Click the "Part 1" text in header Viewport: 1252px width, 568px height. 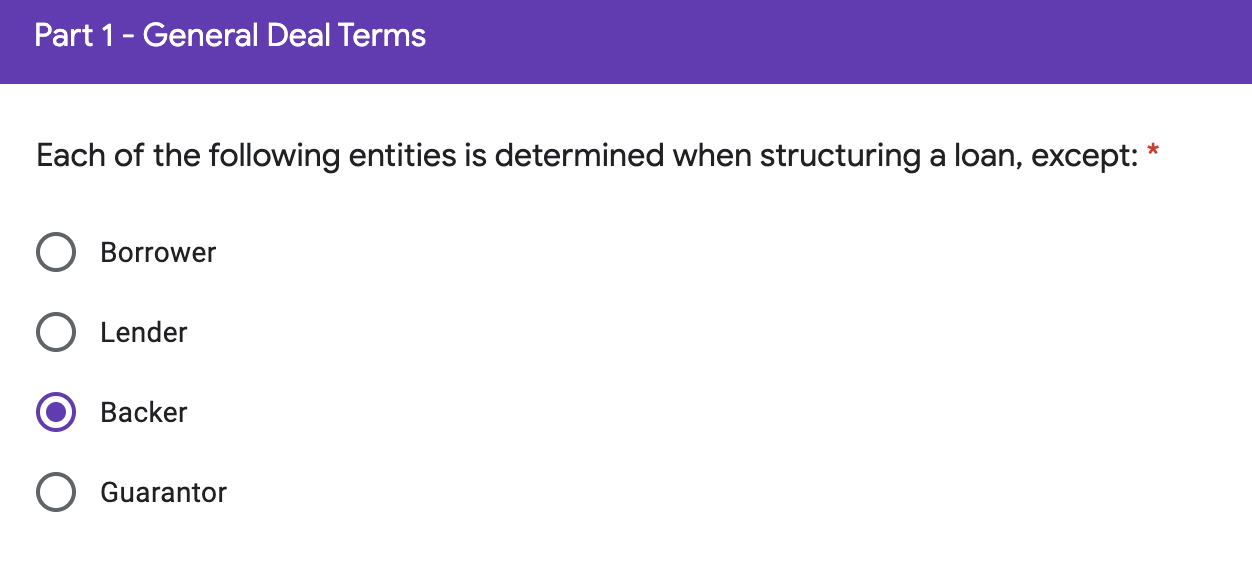click(75, 36)
